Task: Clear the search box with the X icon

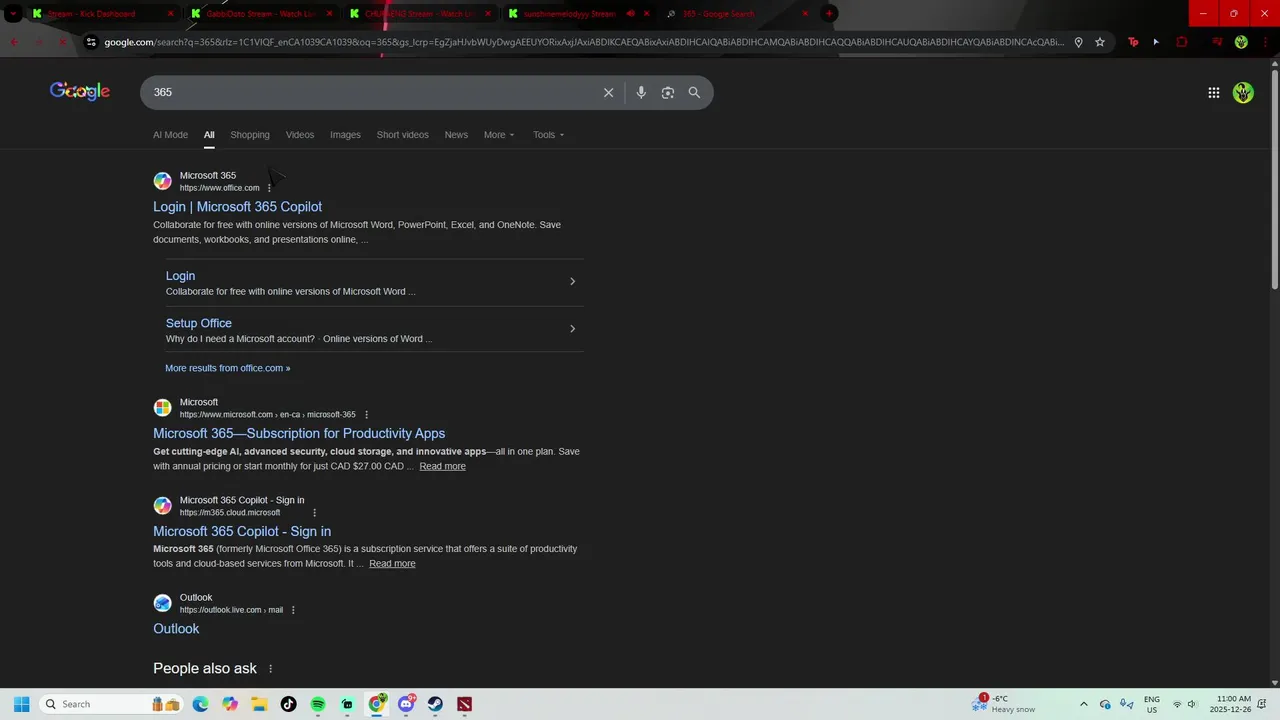Action: click(x=608, y=92)
